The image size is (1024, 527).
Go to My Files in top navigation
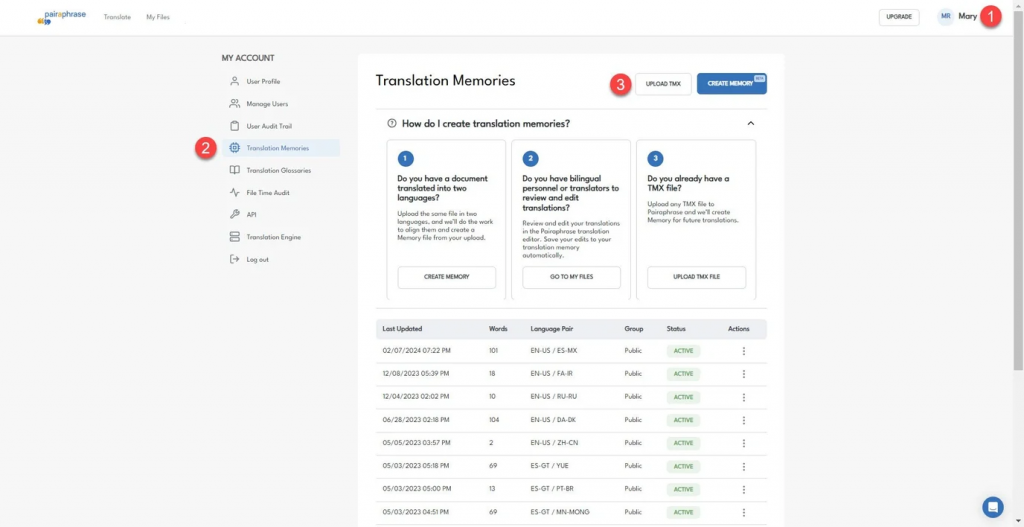click(158, 17)
